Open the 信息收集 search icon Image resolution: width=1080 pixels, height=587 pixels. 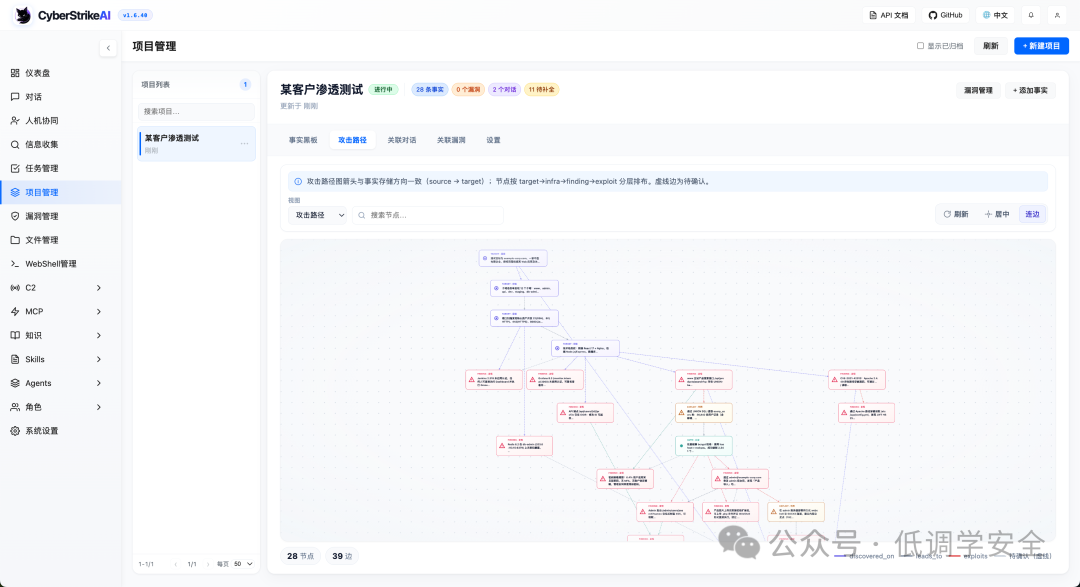pos(15,145)
